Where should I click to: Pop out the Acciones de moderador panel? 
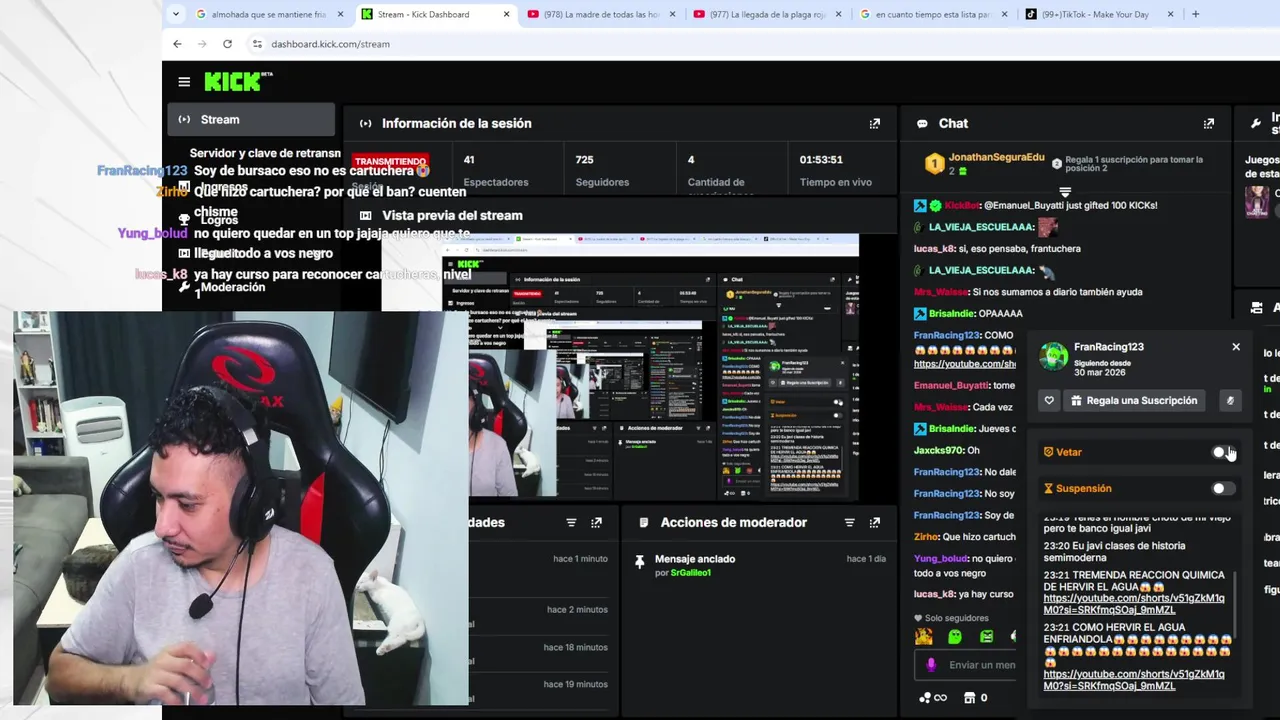click(x=875, y=522)
